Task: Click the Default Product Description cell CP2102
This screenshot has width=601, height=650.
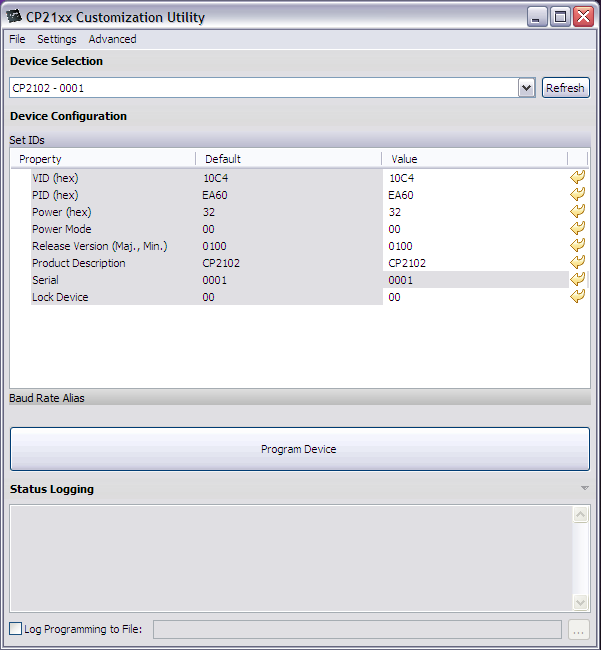Action: pyautogui.click(x=221, y=263)
